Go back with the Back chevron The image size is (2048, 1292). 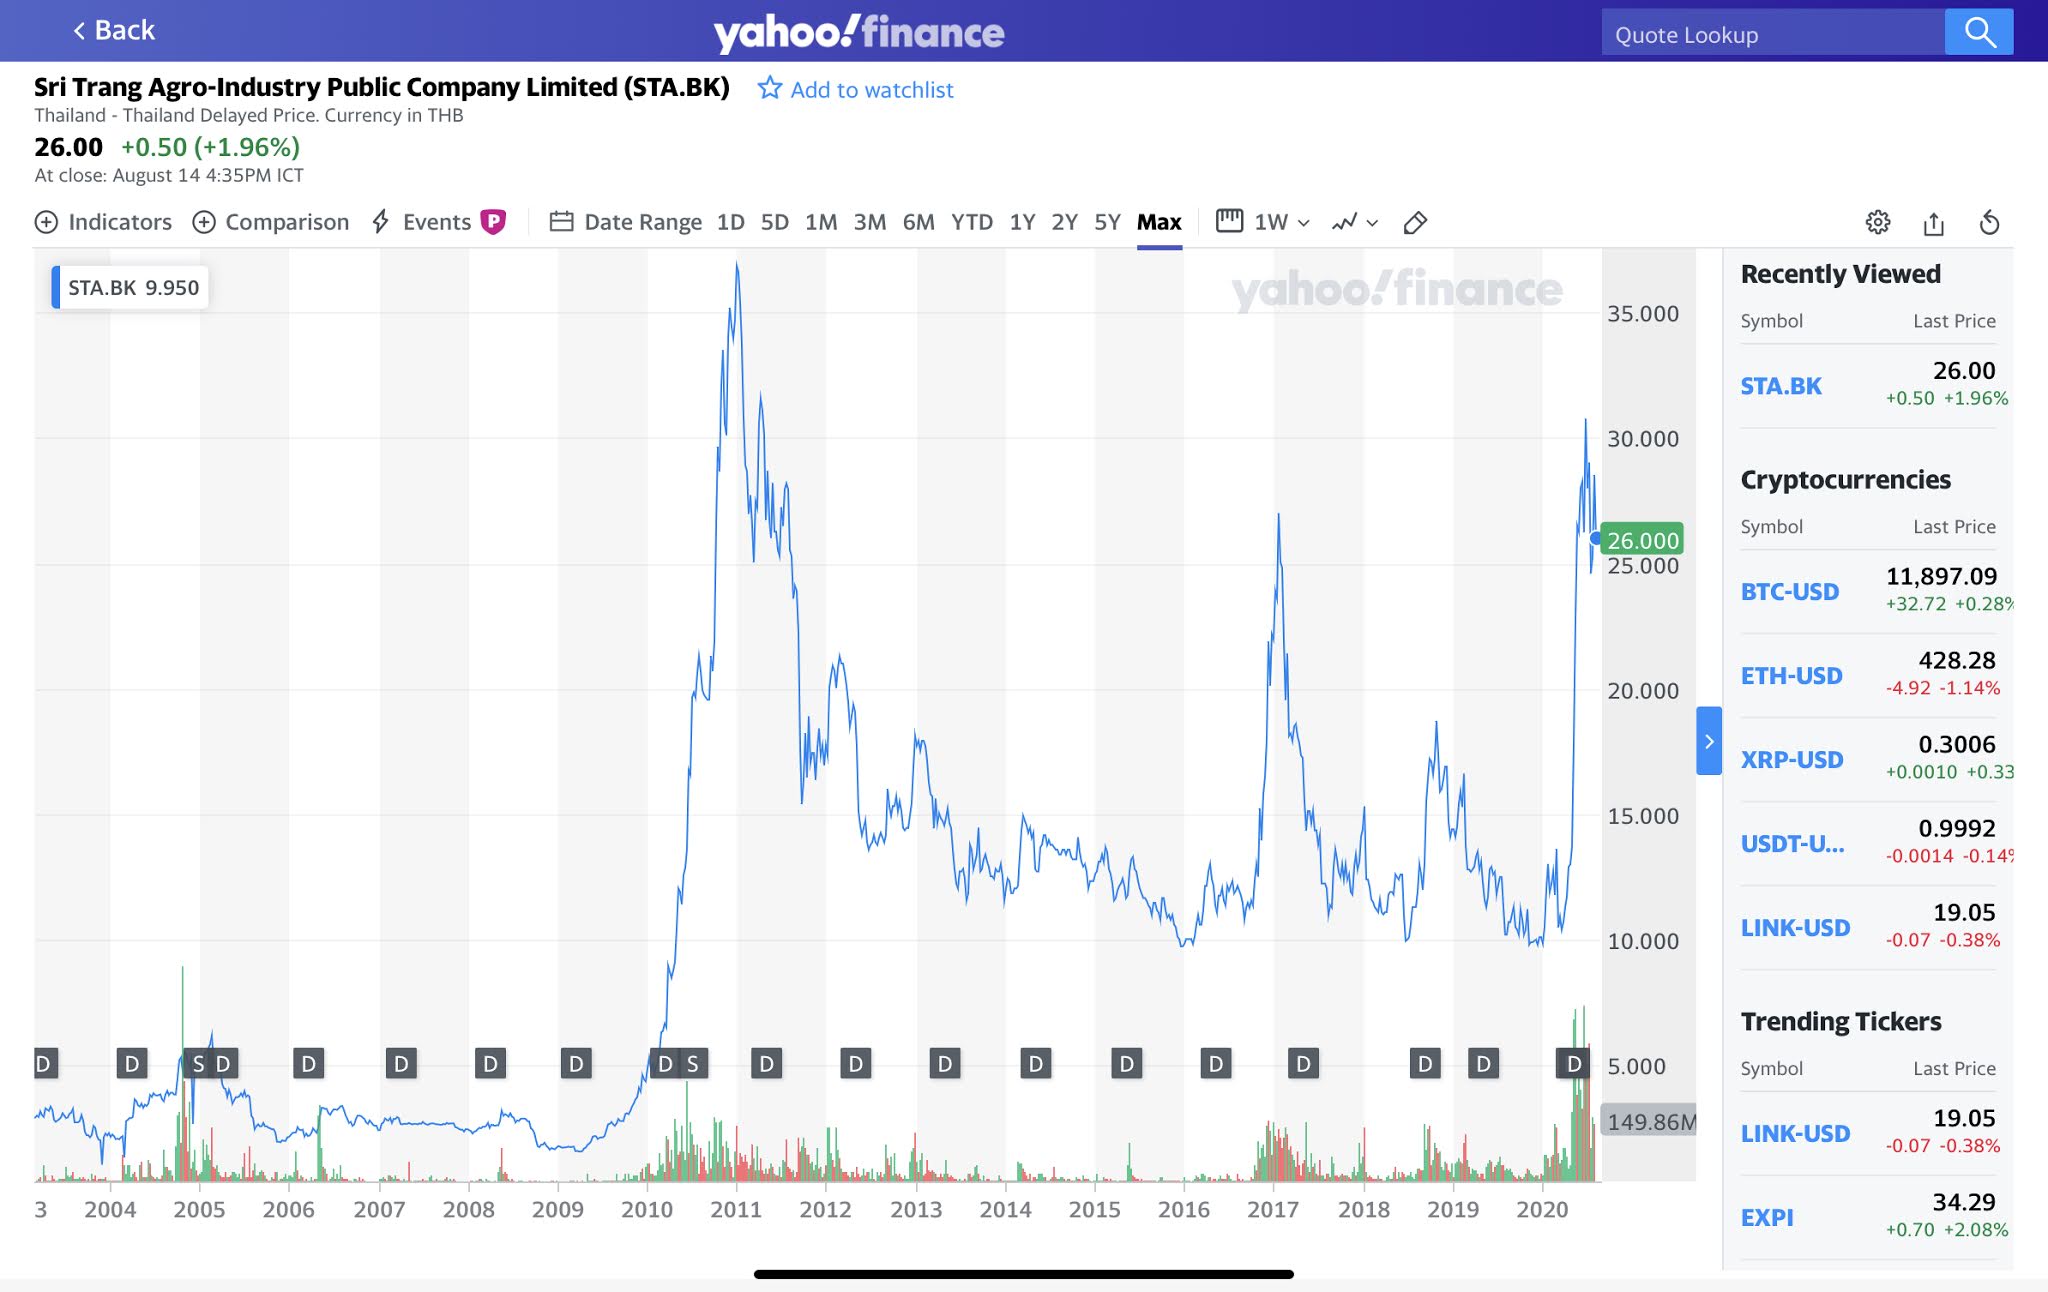113,30
